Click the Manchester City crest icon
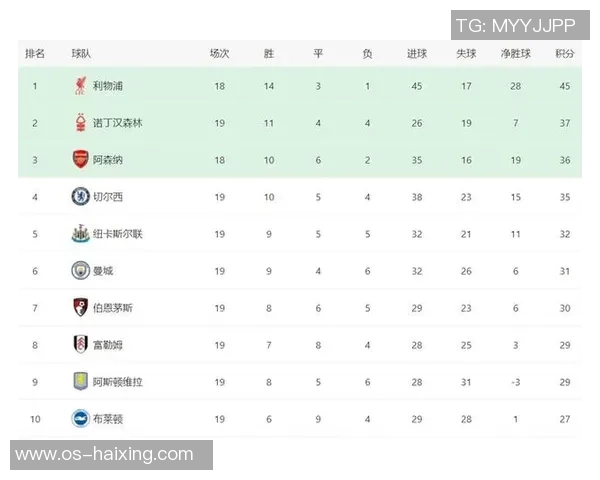Viewport: 600px width, 480px height. [x=80, y=271]
